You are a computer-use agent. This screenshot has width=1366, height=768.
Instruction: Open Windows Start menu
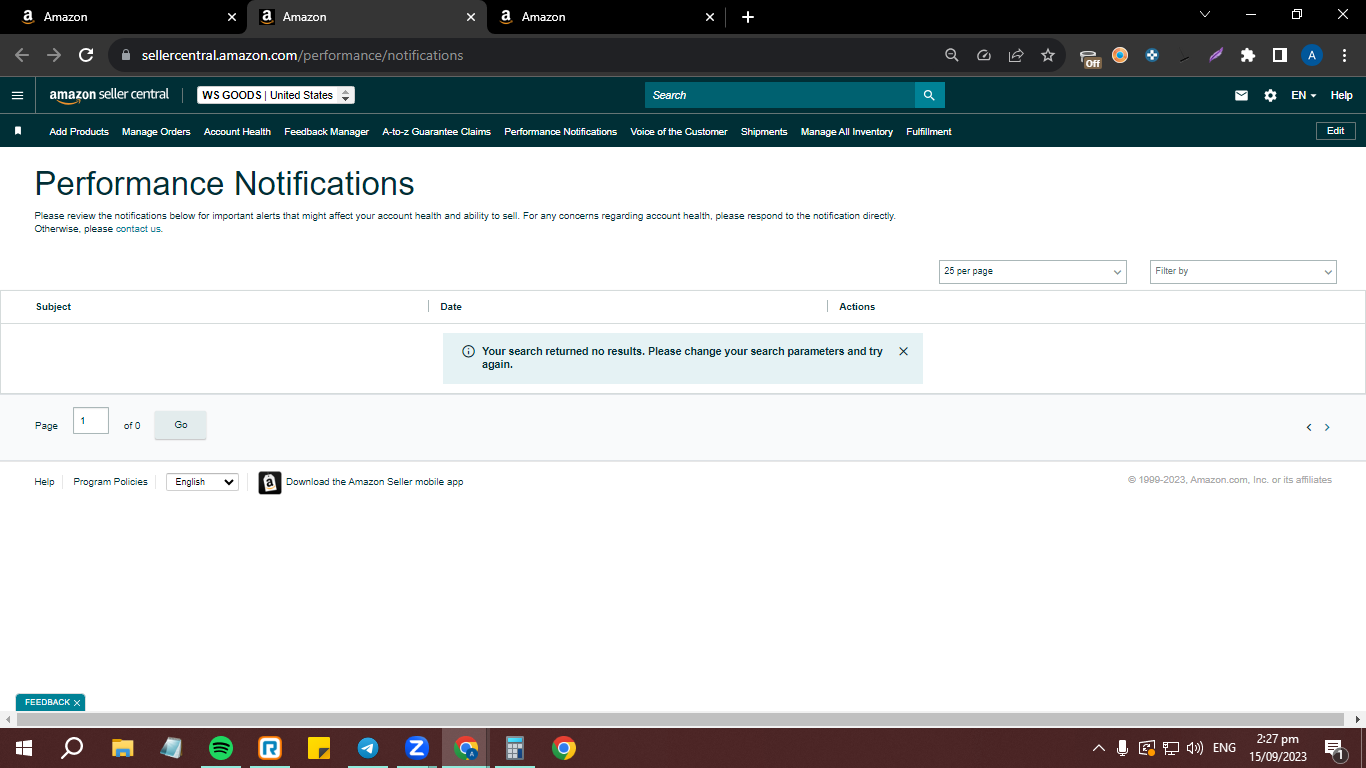click(x=24, y=748)
